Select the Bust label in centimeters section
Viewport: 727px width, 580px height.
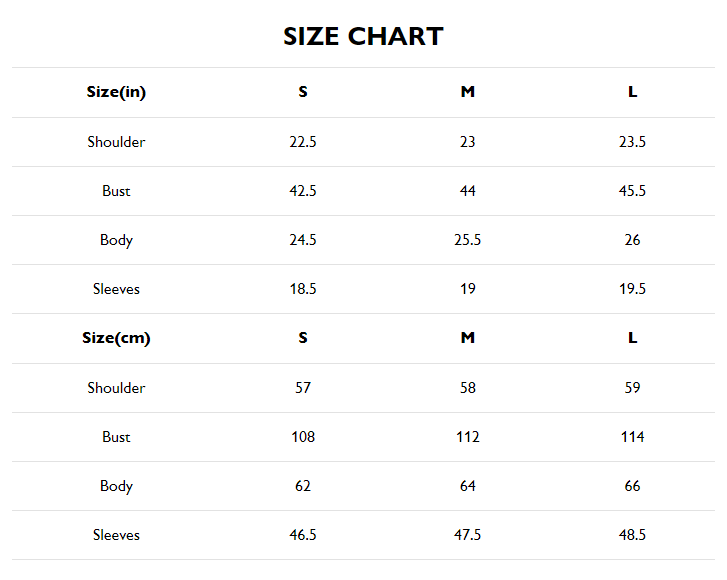point(116,437)
